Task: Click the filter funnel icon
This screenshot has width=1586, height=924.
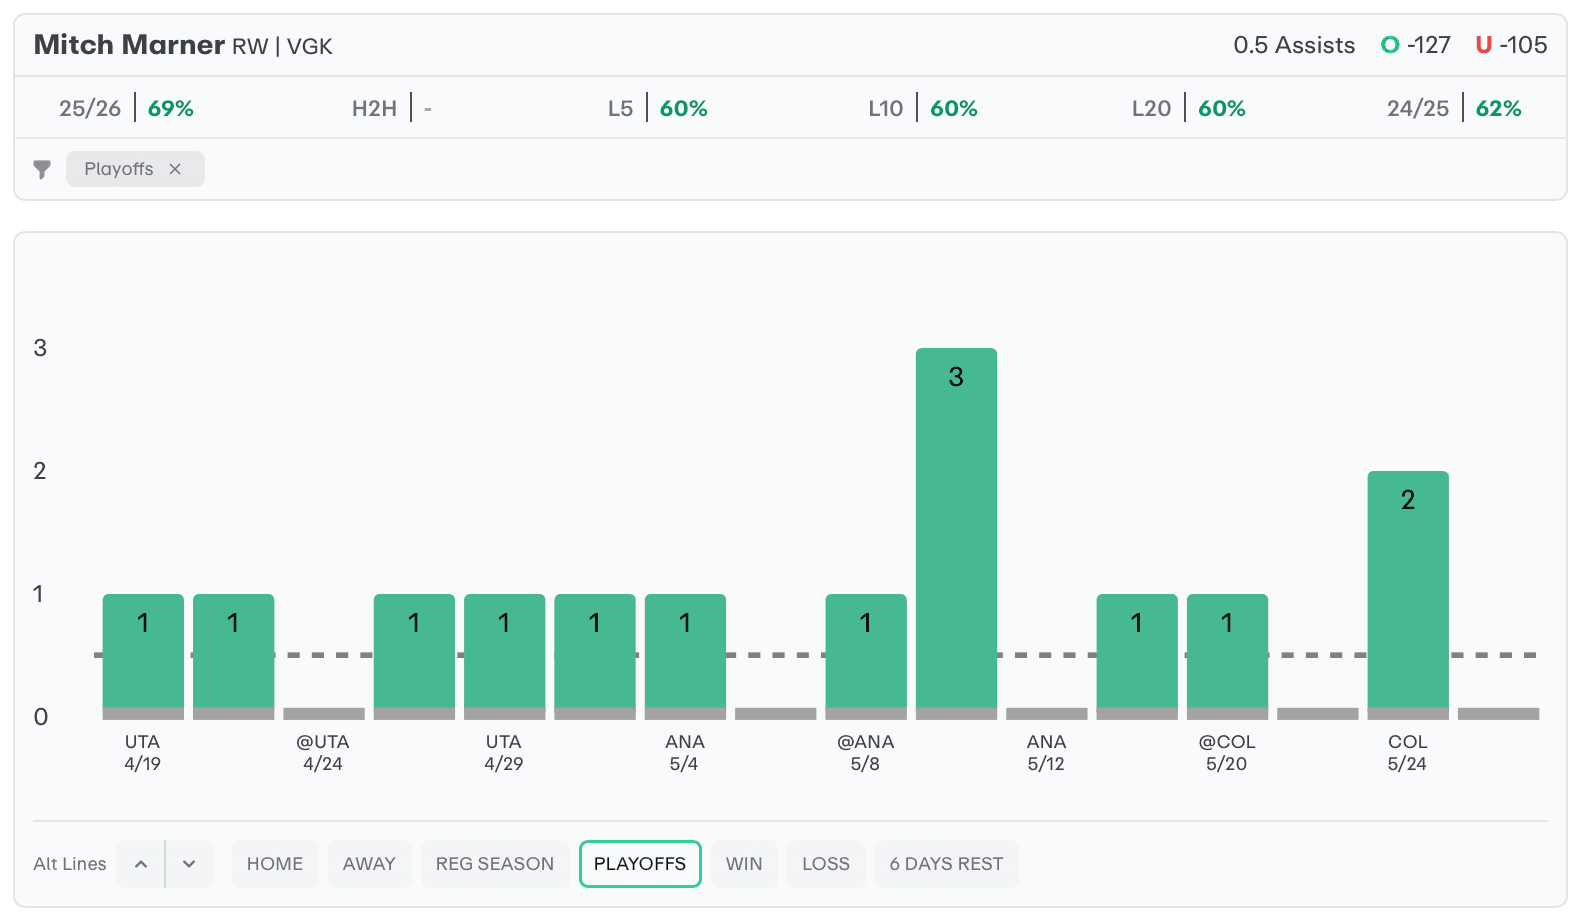Action: (x=42, y=169)
